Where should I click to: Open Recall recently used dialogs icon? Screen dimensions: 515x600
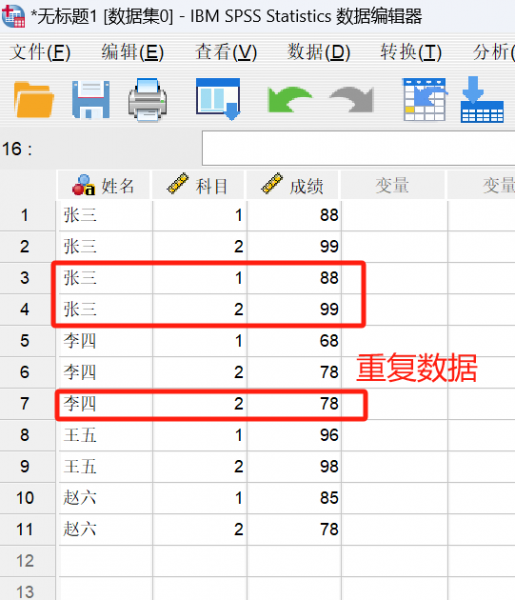tap(218, 99)
